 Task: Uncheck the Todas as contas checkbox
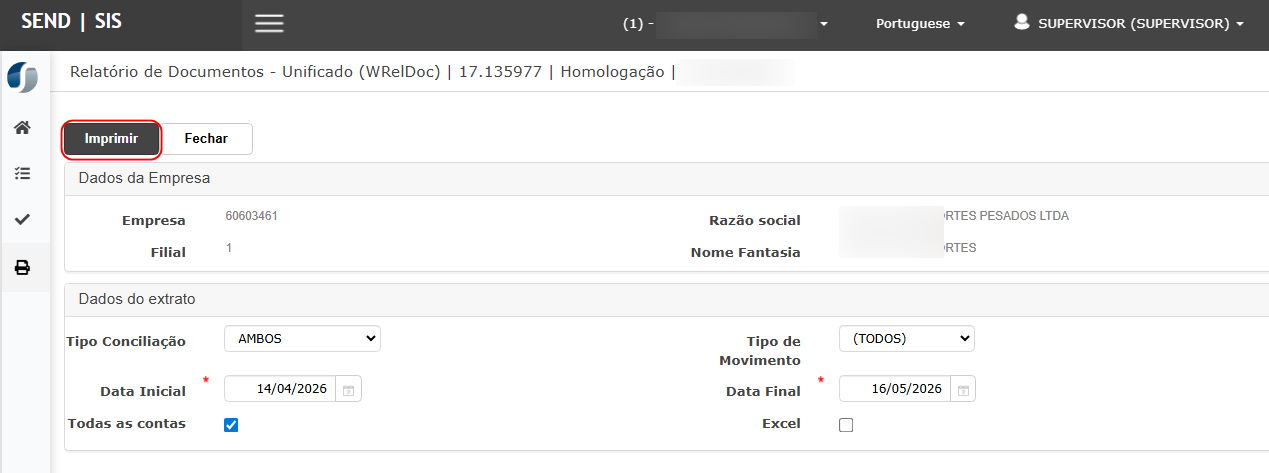point(231,425)
